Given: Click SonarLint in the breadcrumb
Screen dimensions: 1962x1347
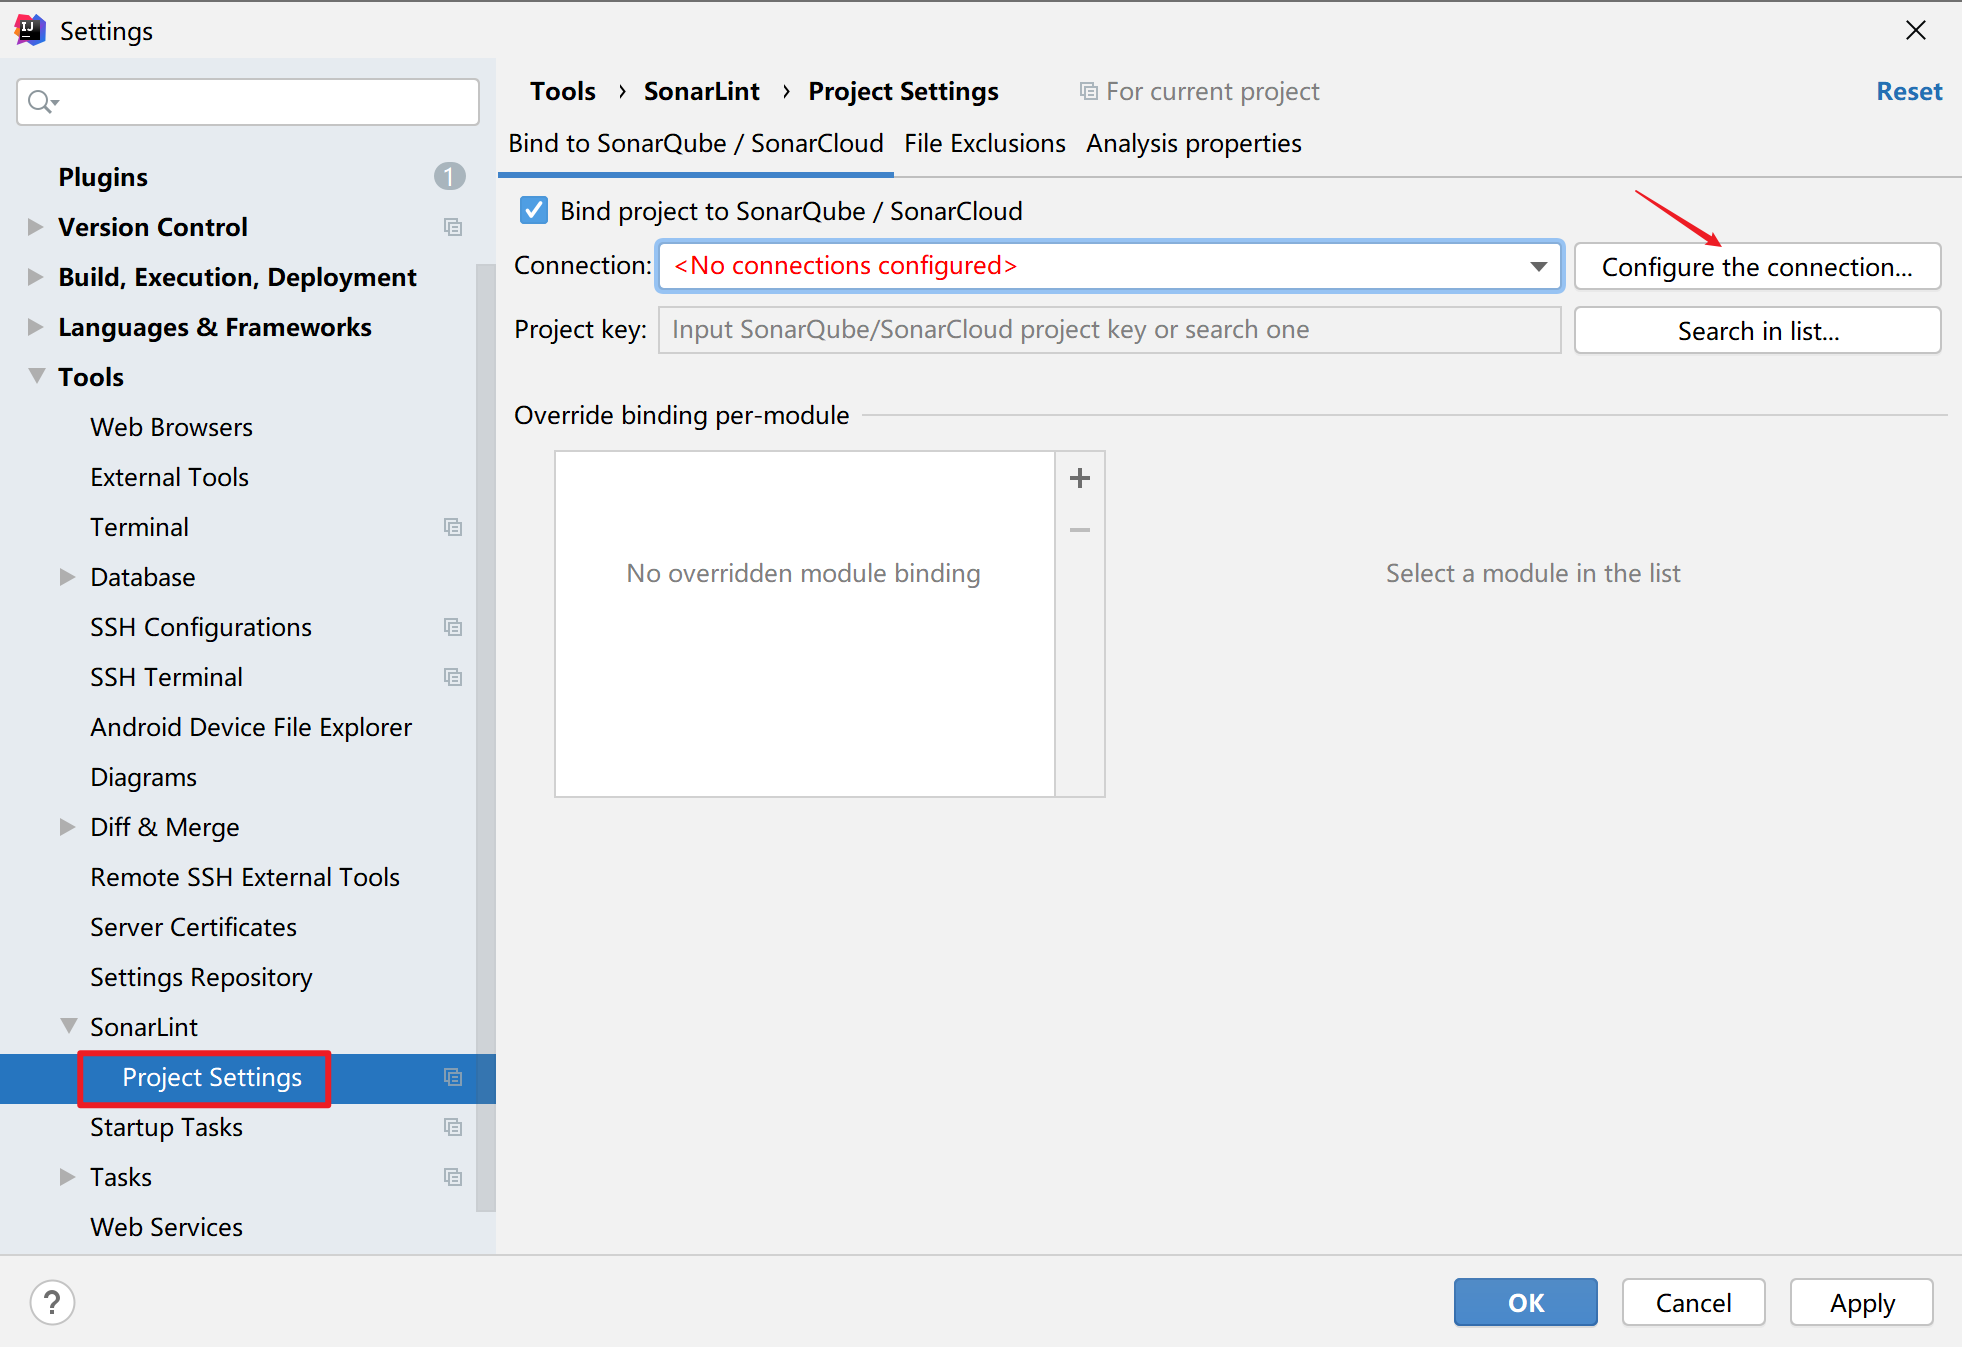Looking at the screenshot, I should point(701,92).
